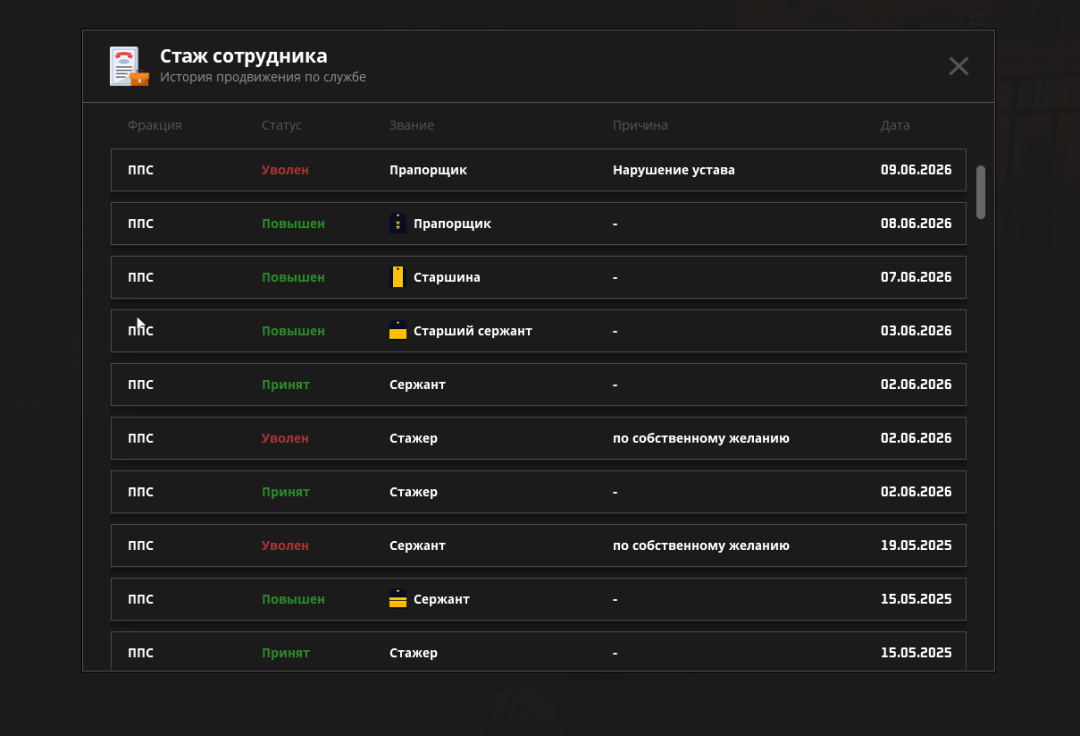
Task: Click Сержант rank text dated 15.05.2025
Action: pos(441,600)
